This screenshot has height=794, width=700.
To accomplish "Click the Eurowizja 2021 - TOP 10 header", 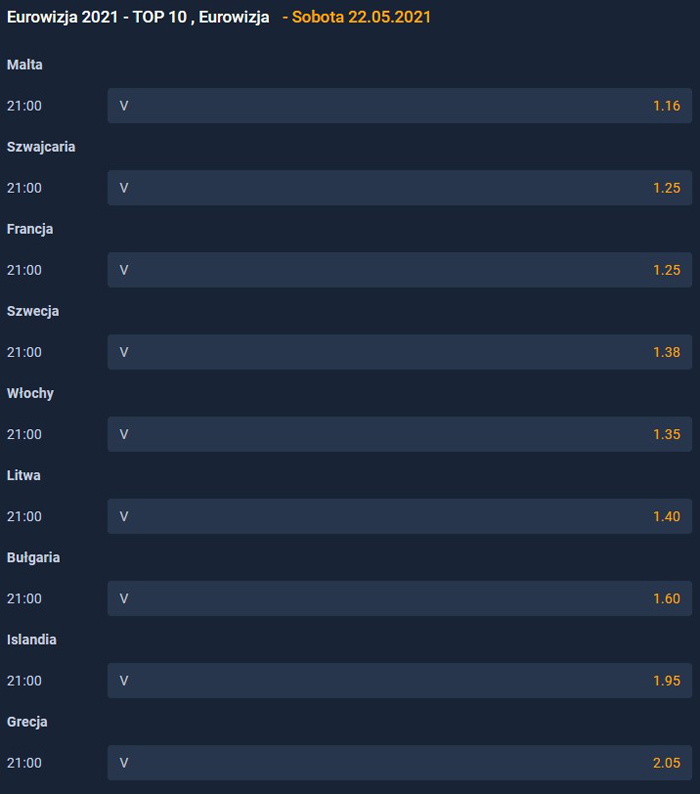I will (x=138, y=17).
